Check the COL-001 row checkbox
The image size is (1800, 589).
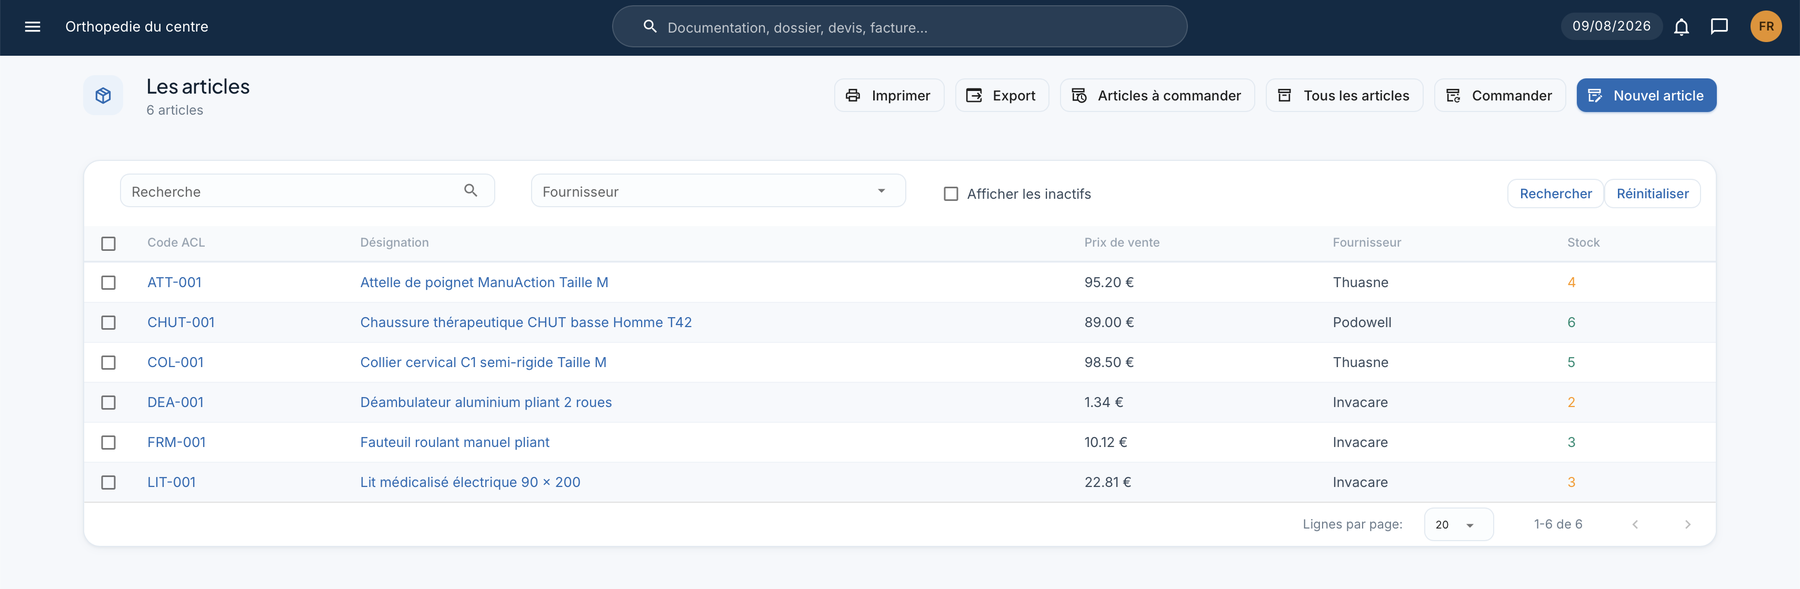click(109, 363)
